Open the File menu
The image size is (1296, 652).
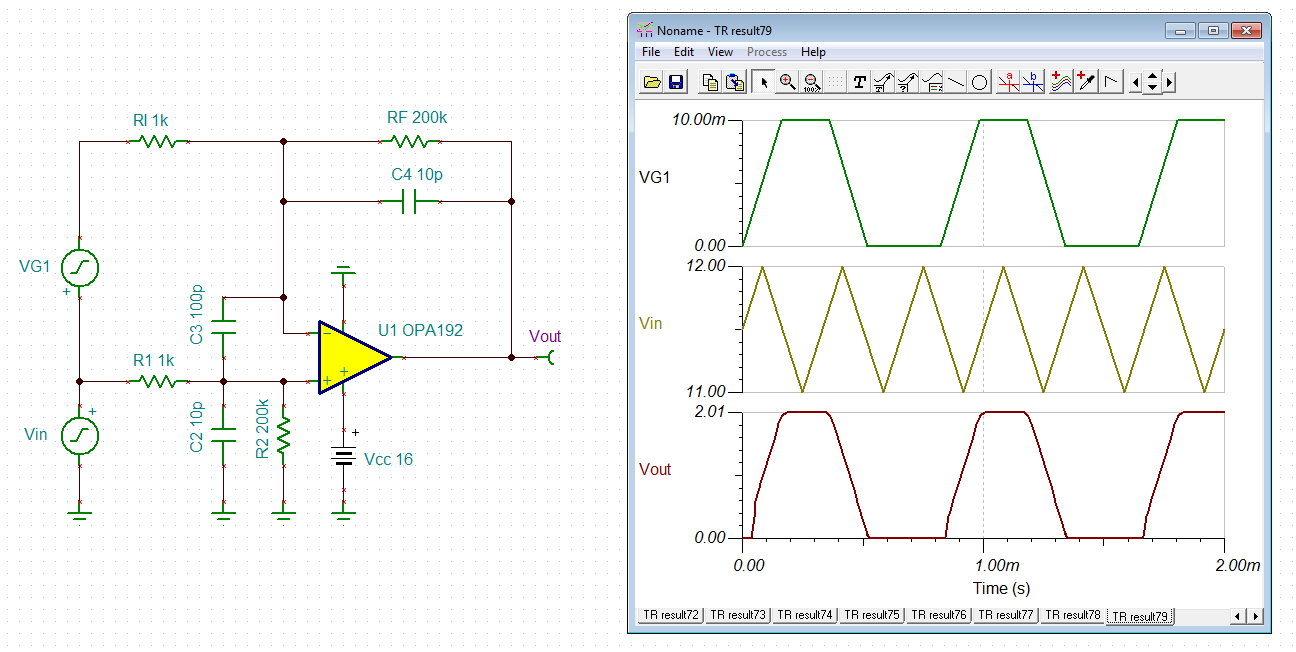click(651, 52)
